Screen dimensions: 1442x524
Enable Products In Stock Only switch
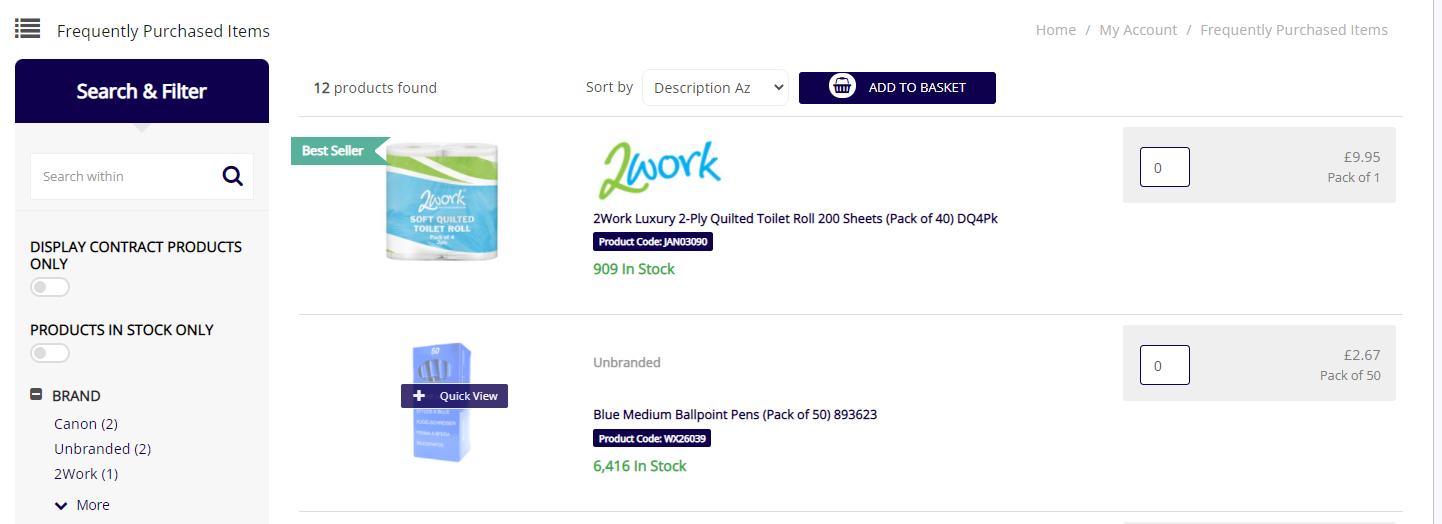tap(50, 353)
